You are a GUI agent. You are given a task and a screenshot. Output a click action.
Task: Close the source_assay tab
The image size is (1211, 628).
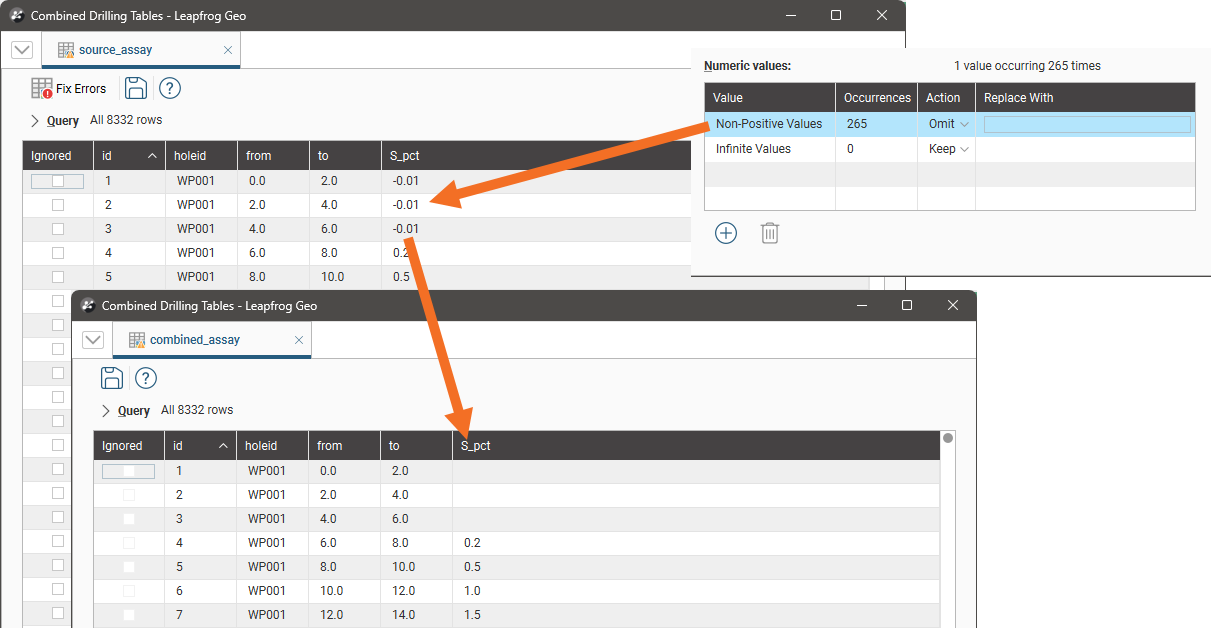click(x=228, y=50)
